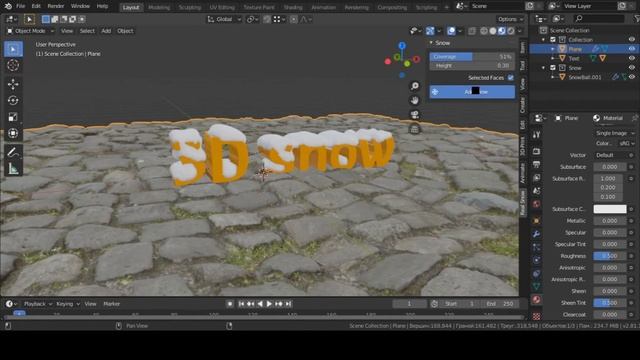The height and width of the screenshot is (360, 640).
Task: Pick the Annotate pencil tool
Action: click(x=13, y=152)
